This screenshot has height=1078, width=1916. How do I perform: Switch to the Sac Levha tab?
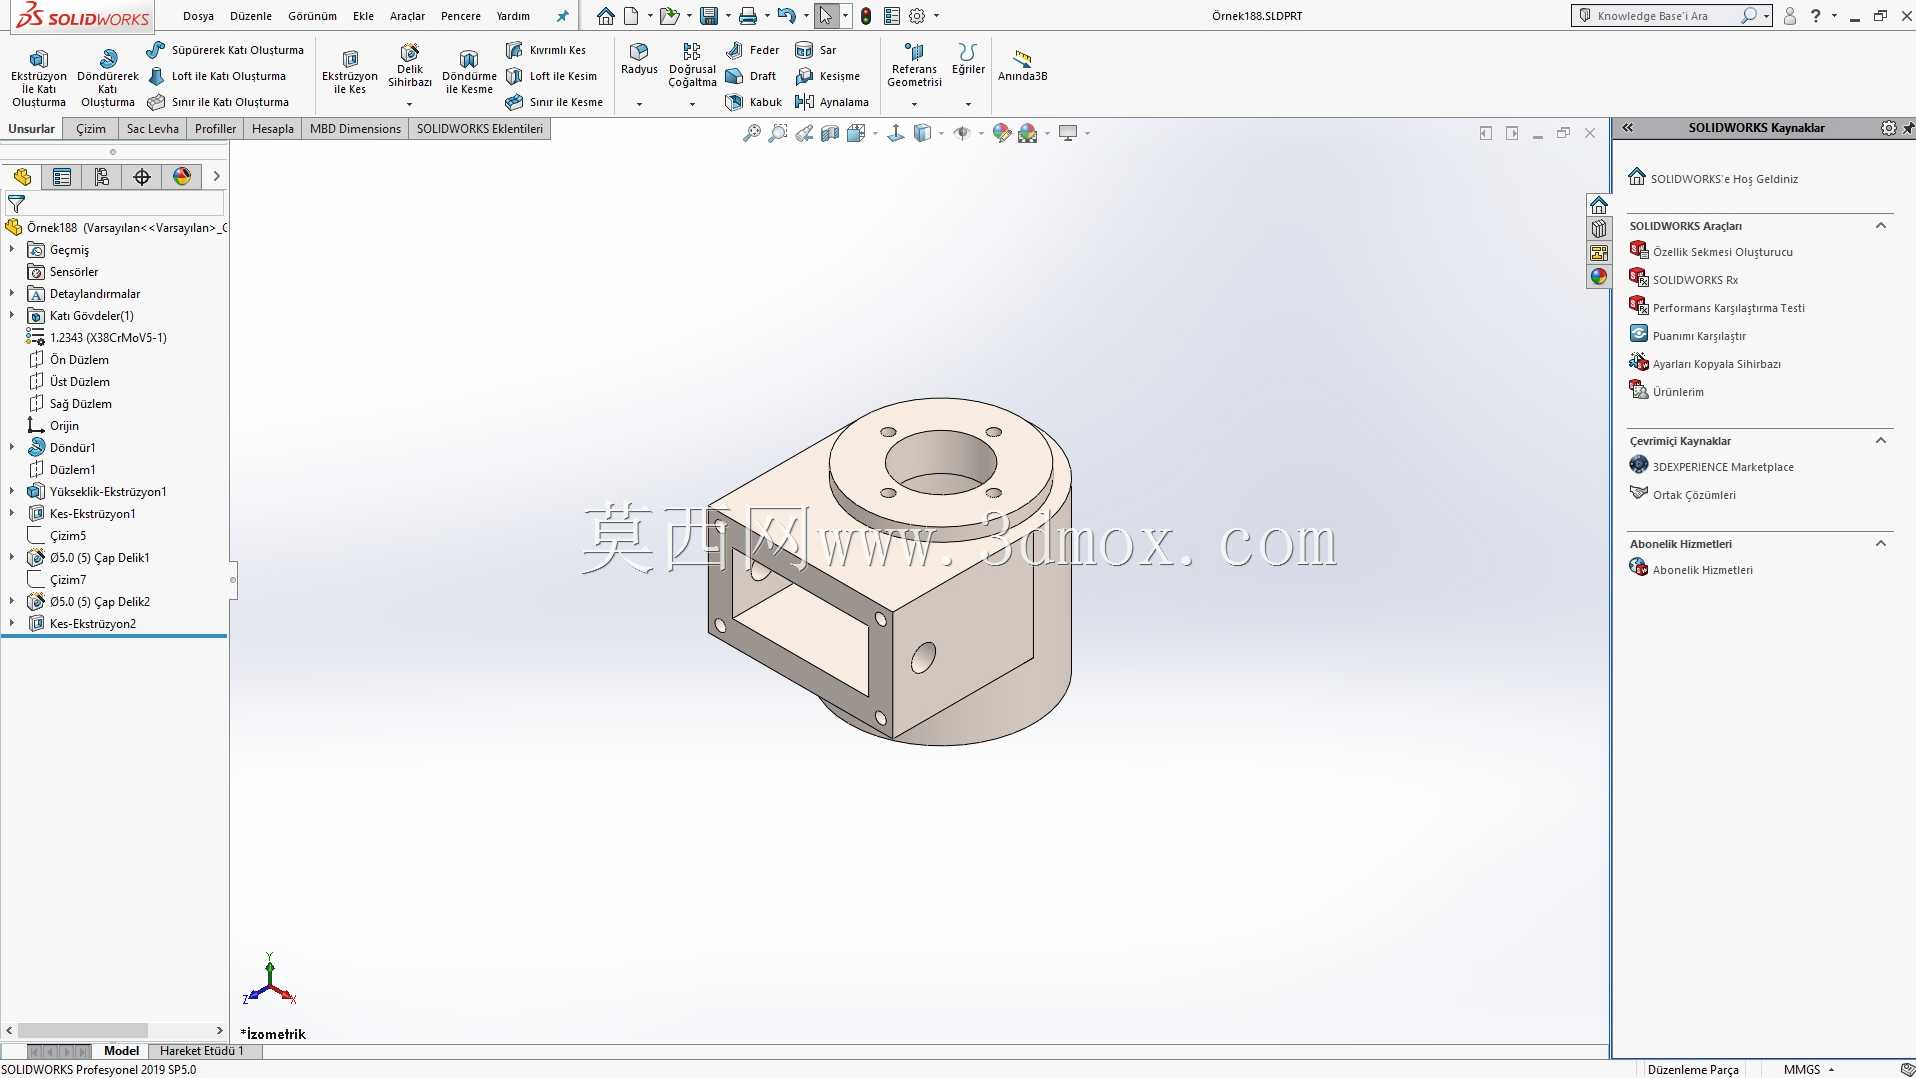coord(152,129)
